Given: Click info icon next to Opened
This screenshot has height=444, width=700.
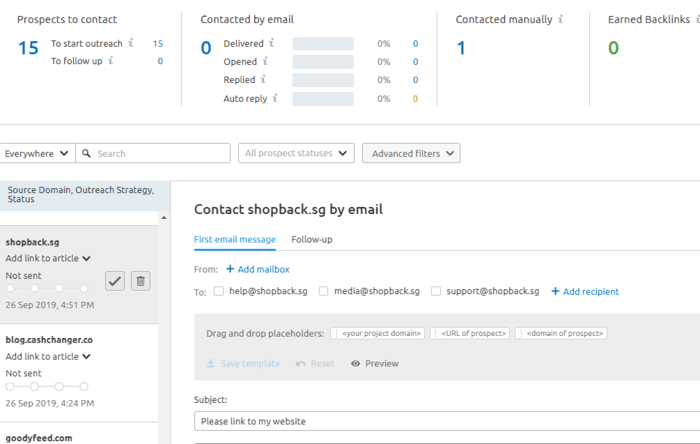Looking at the screenshot, I should pos(265,61).
